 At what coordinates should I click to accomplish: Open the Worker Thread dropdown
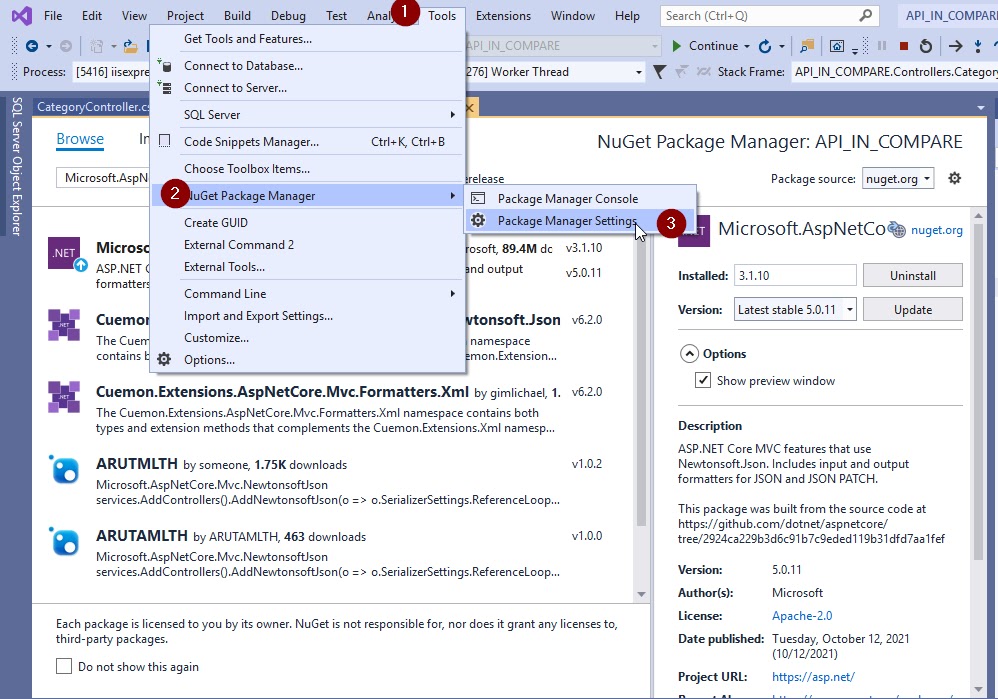coord(638,72)
